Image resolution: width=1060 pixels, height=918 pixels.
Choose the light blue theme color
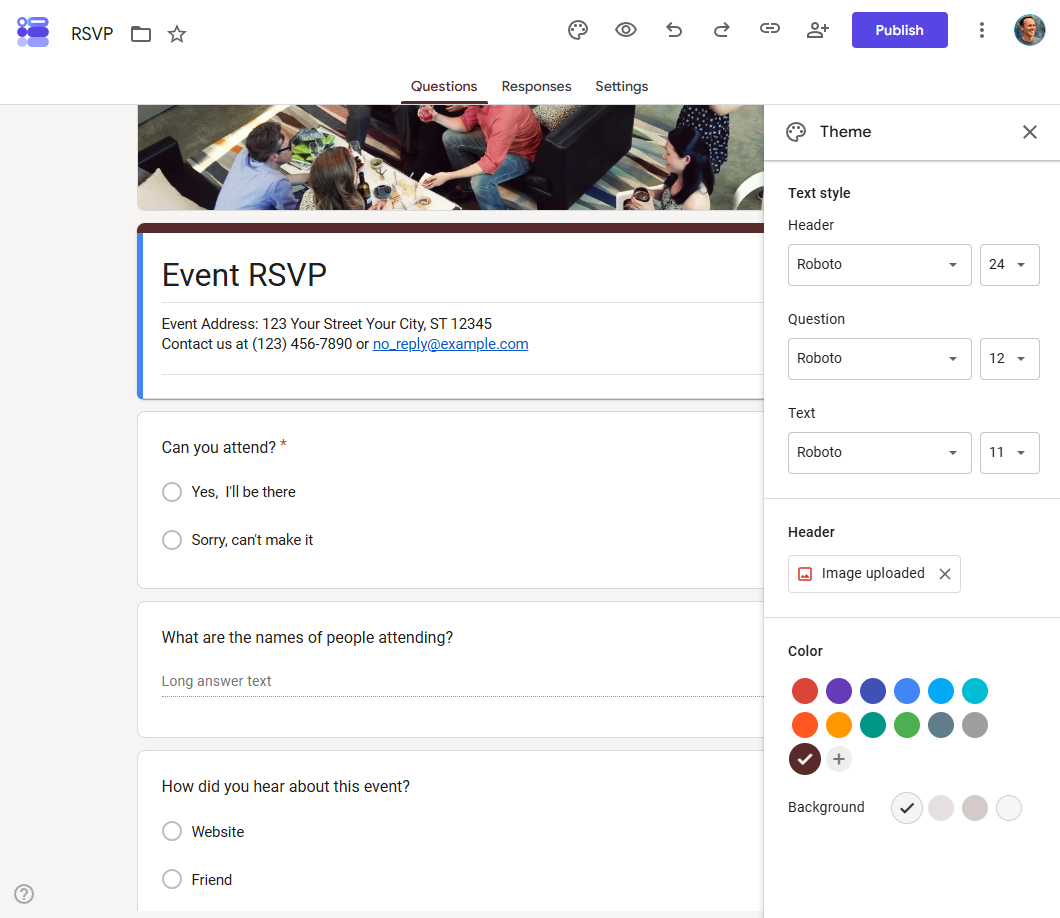(941, 691)
